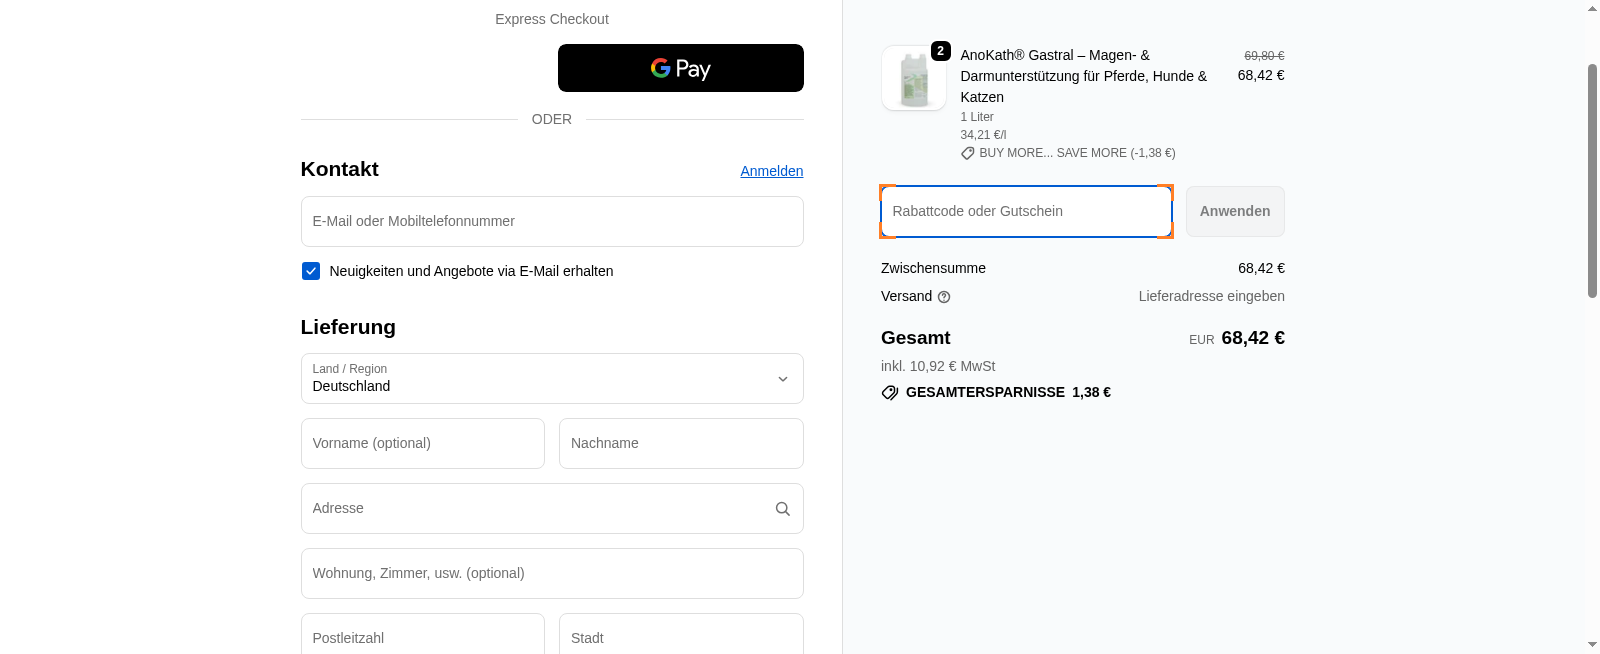Open the Land / Region dropdown
The height and width of the screenshot is (654, 1600).
pos(551,378)
